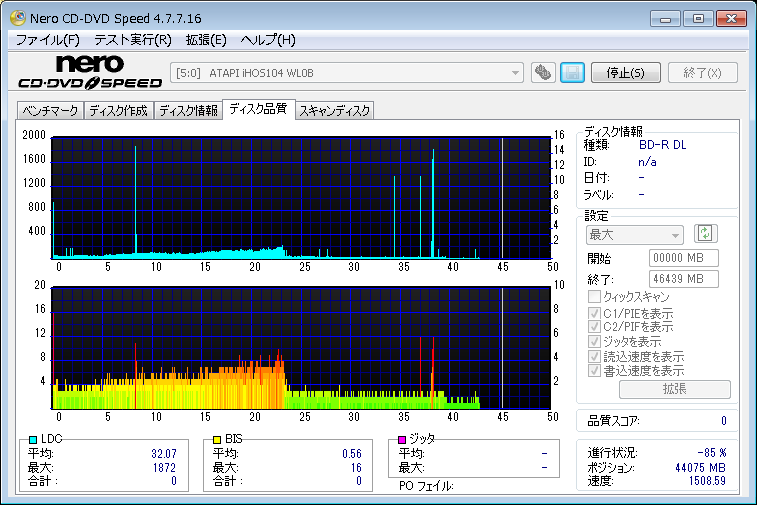757x505 pixels.
Task: Click the drive options icon next to the drive selector
Action: (543, 73)
